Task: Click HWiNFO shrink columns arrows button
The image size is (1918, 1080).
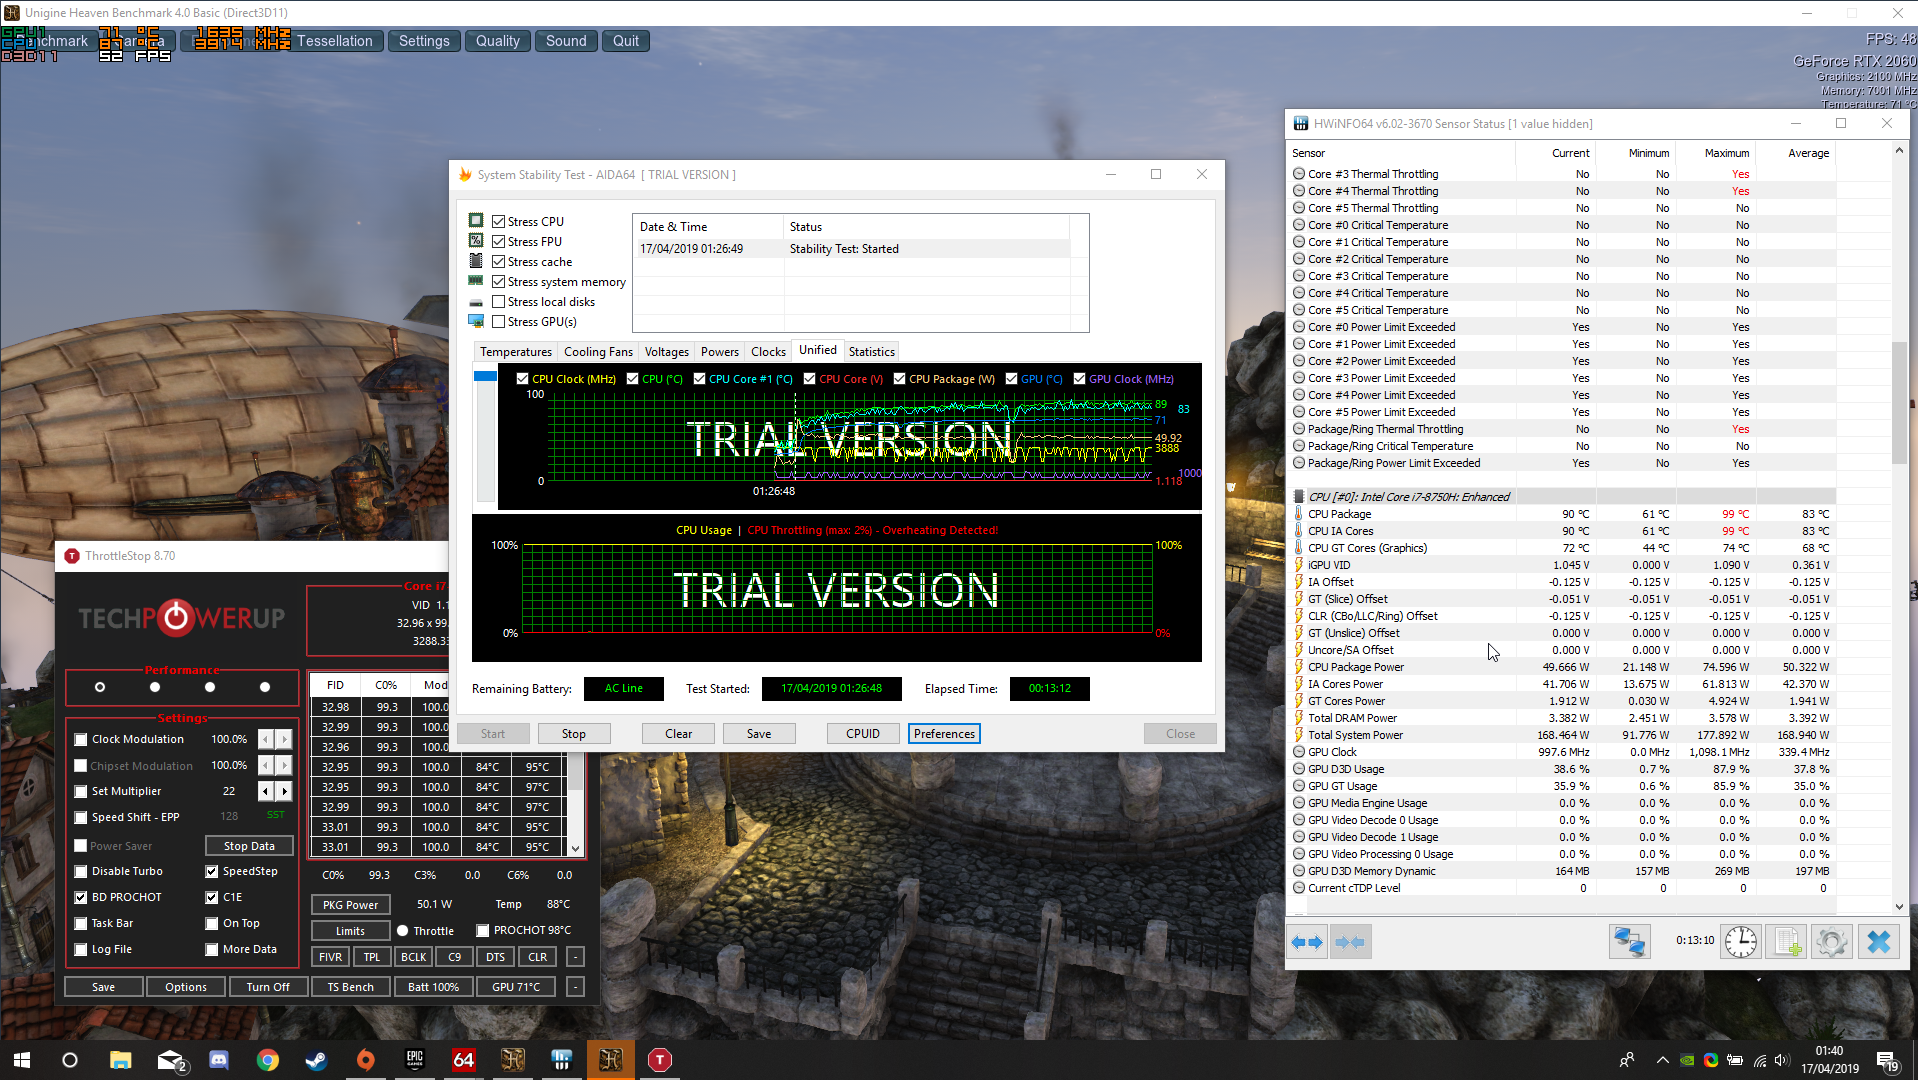Action: [1350, 942]
